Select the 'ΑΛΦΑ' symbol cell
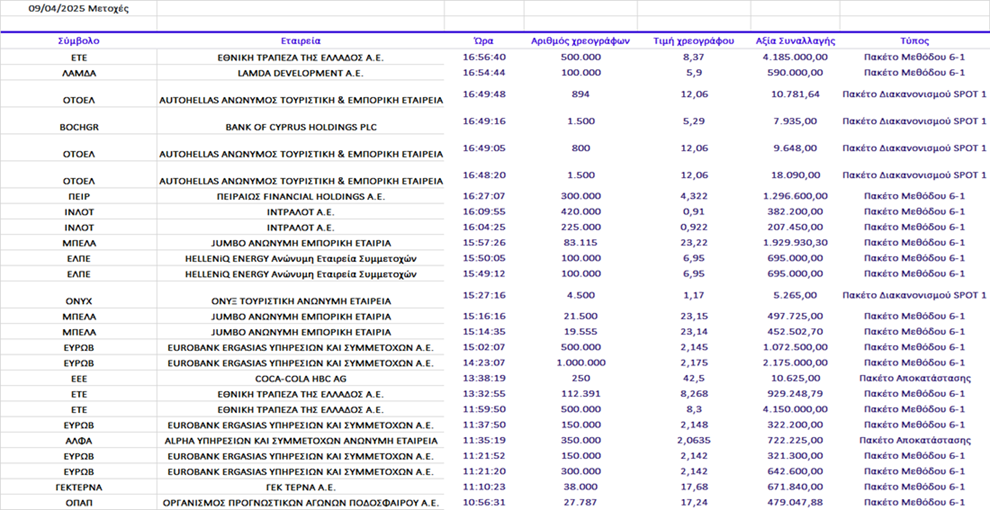Image resolution: width=990 pixels, height=510 pixels. coord(78,441)
